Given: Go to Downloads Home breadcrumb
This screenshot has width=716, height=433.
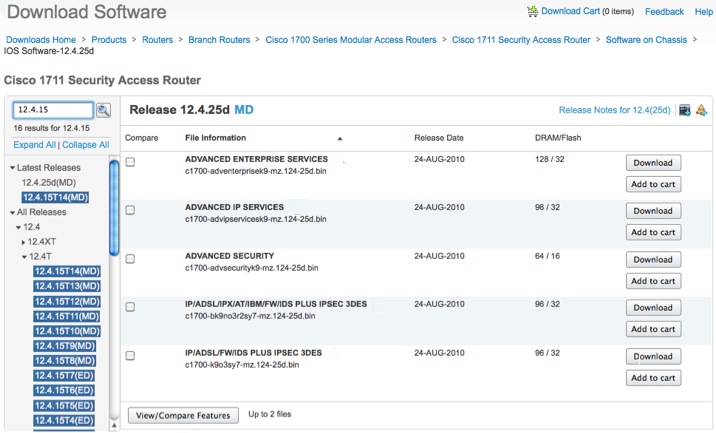Looking at the screenshot, I should 41,40.
